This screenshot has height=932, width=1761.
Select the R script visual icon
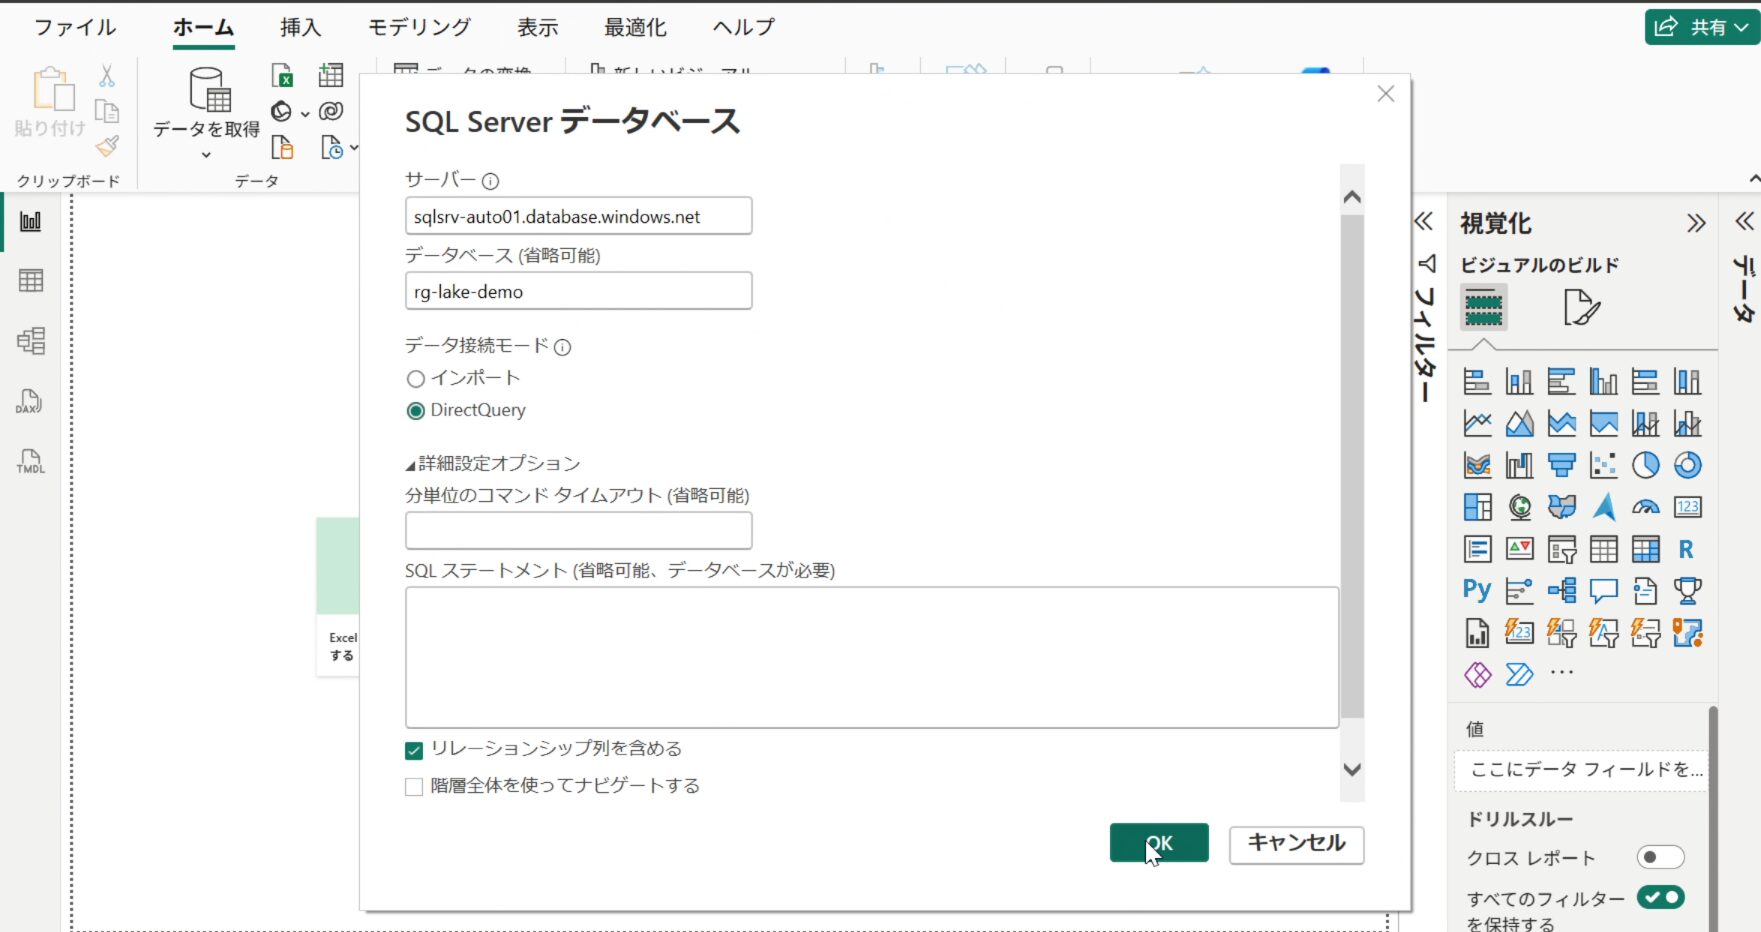click(x=1686, y=549)
